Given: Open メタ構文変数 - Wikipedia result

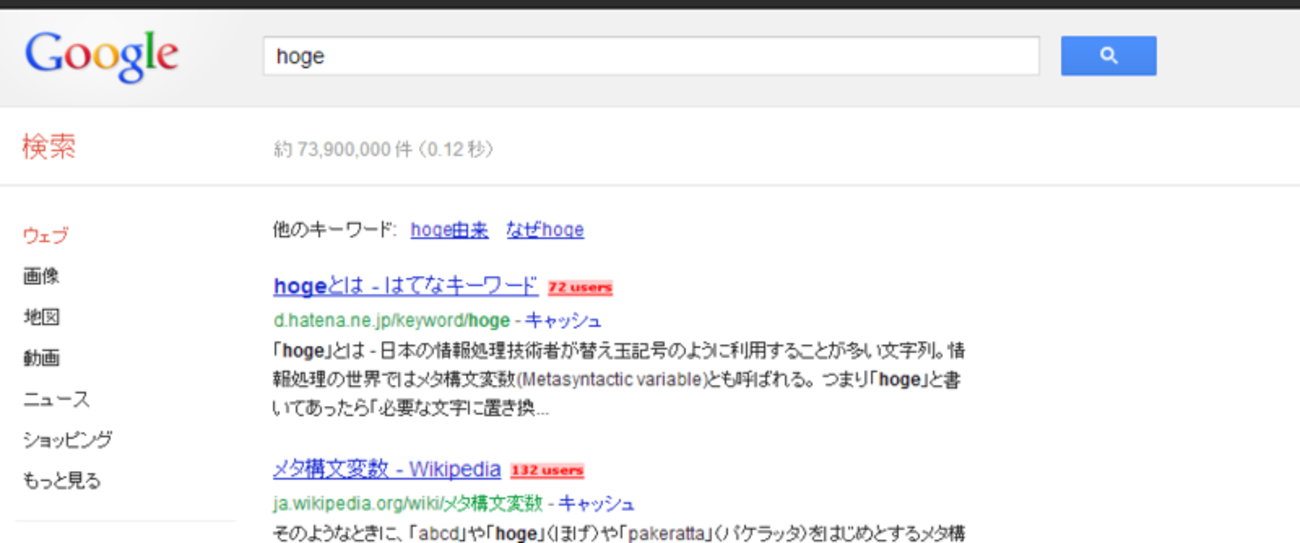Looking at the screenshot, I should 386,469.
